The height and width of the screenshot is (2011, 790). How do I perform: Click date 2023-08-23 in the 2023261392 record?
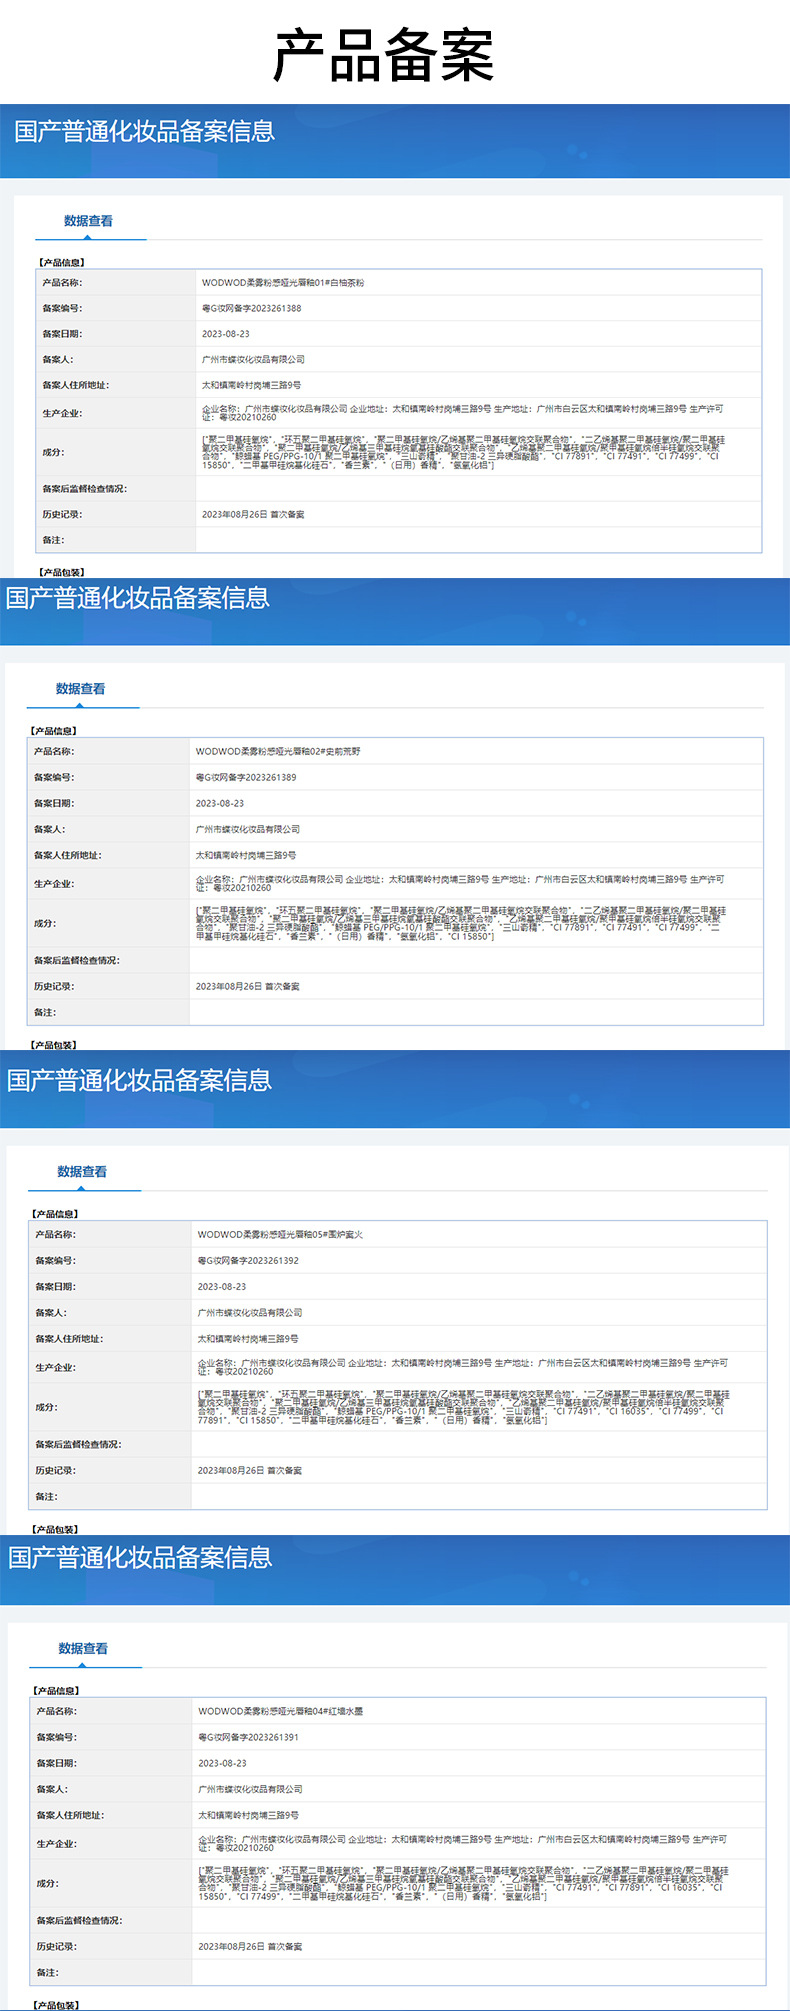(x=222, y=1287)
